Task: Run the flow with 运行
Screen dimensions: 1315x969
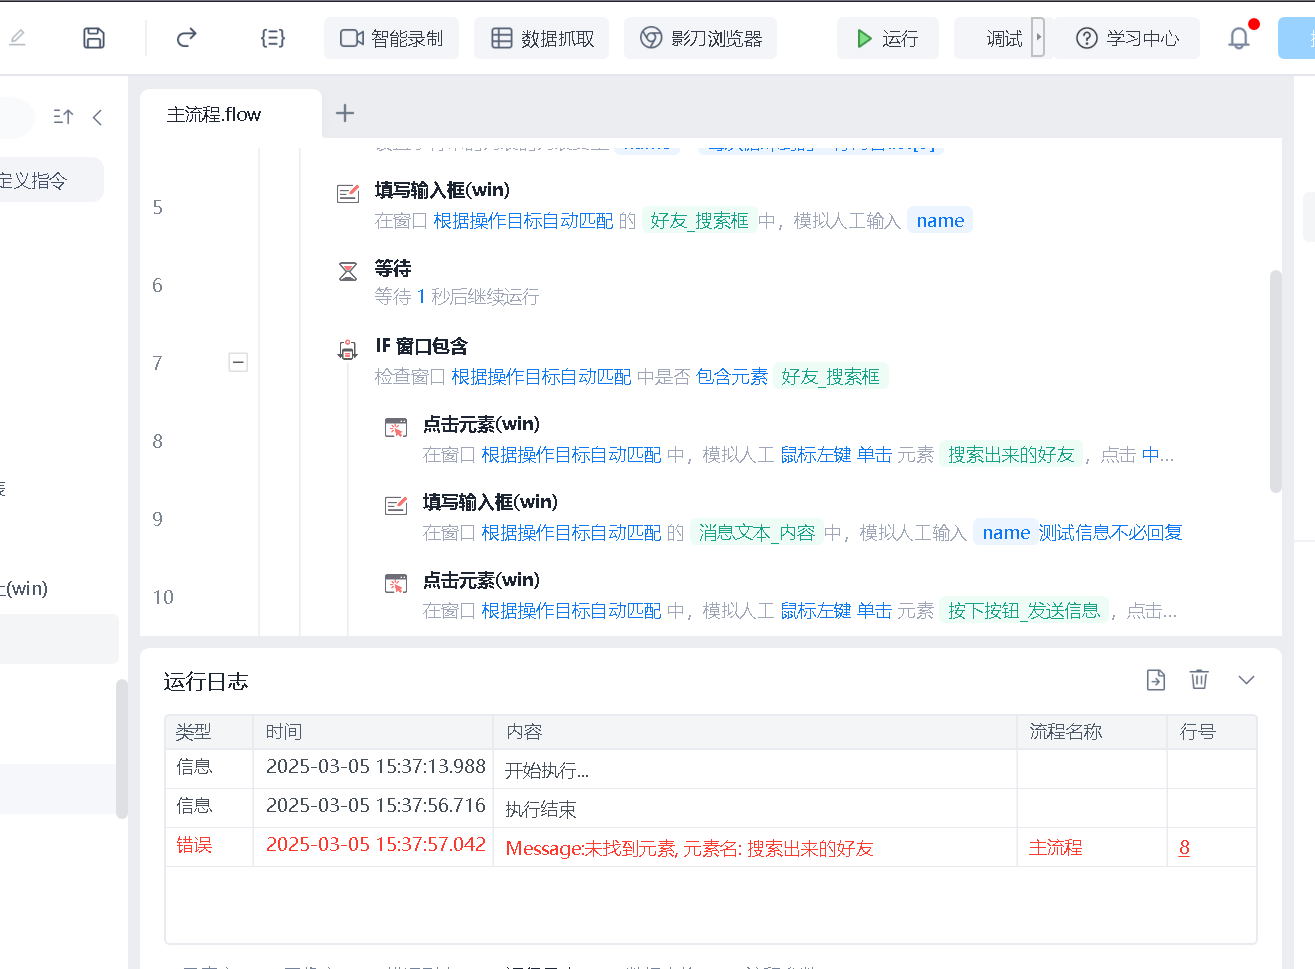Action: pyautogui.click(x=888, y=38)
